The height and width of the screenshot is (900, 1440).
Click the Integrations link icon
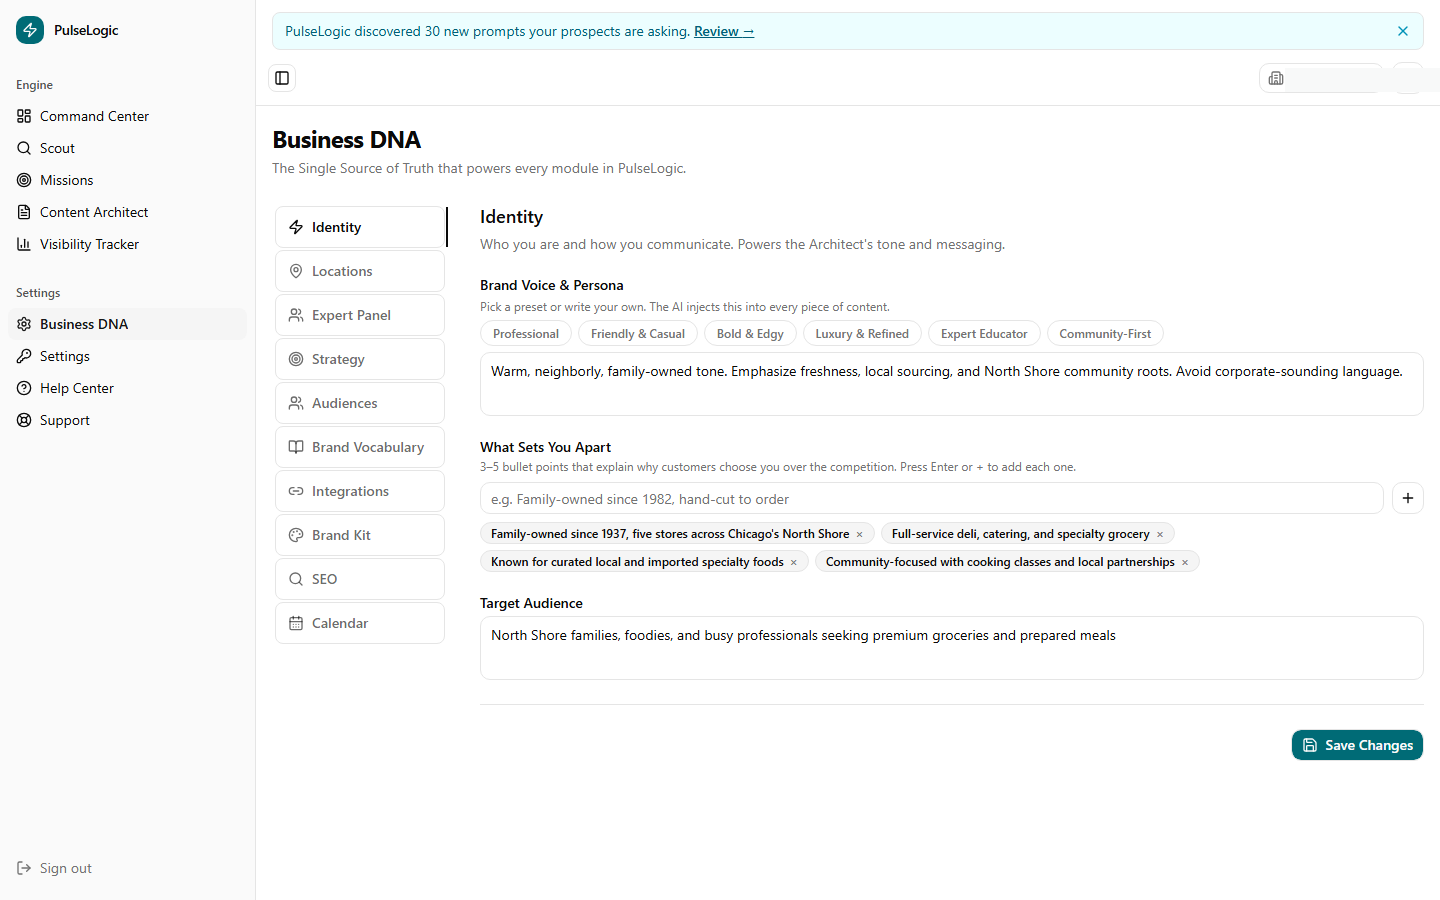[296, 491]
